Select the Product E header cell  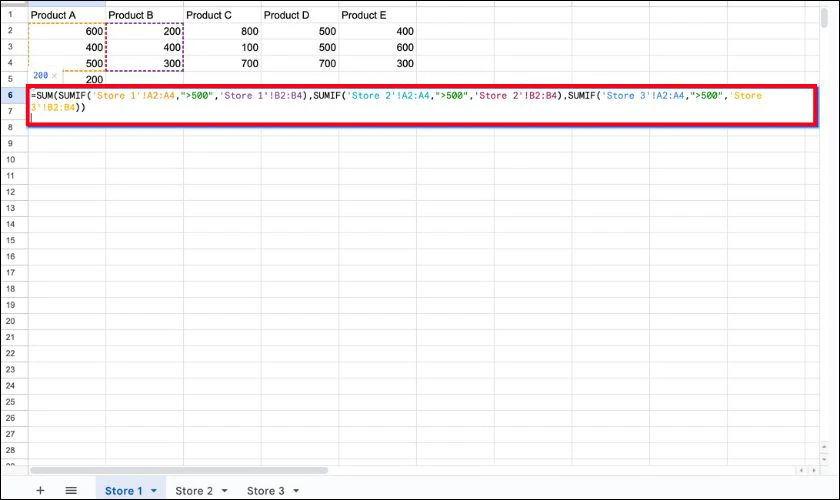[x=378, y=15]
